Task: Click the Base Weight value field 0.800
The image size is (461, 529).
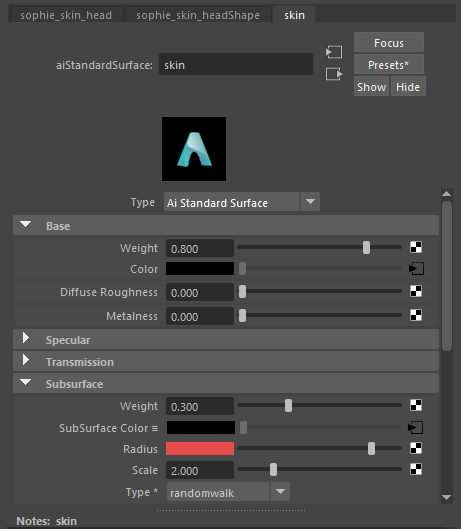Action: coord(200,248)
